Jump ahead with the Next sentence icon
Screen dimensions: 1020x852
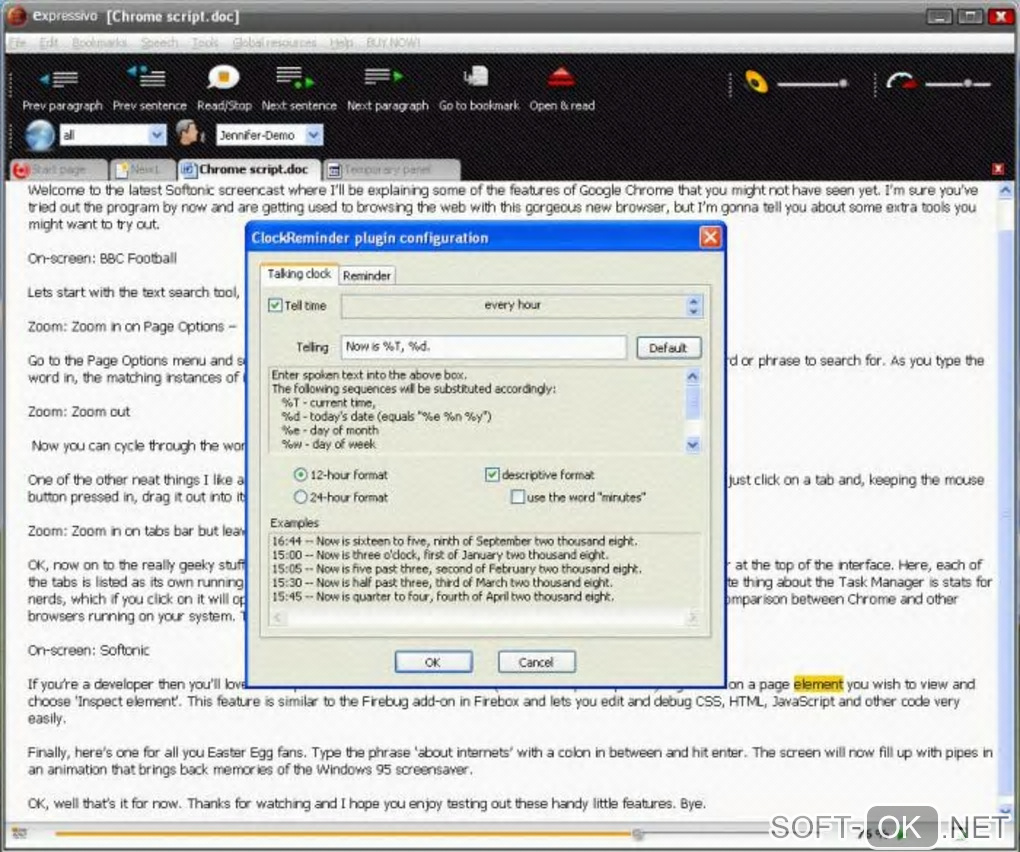[295, 77]
